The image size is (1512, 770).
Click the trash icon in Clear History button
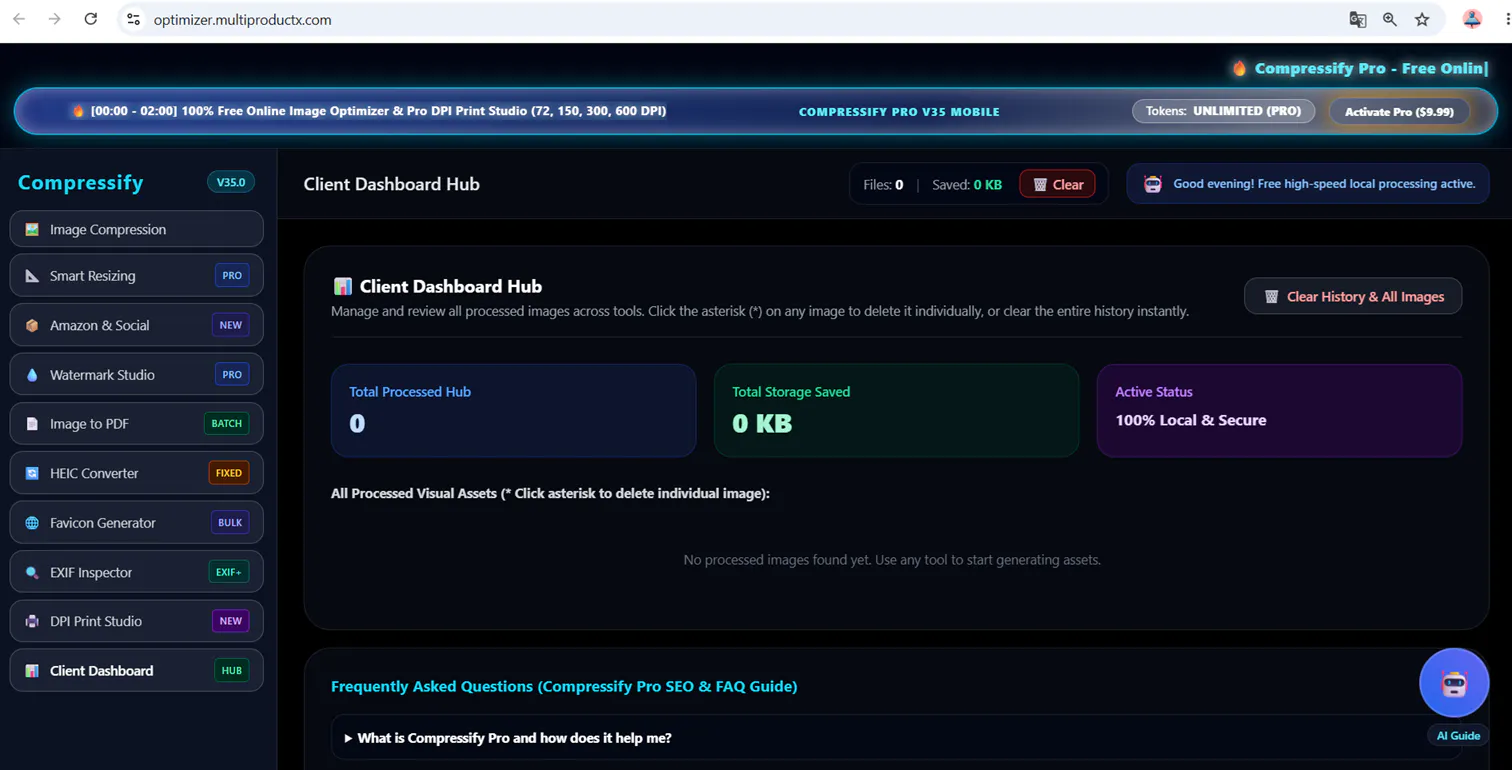(1272, 296)
